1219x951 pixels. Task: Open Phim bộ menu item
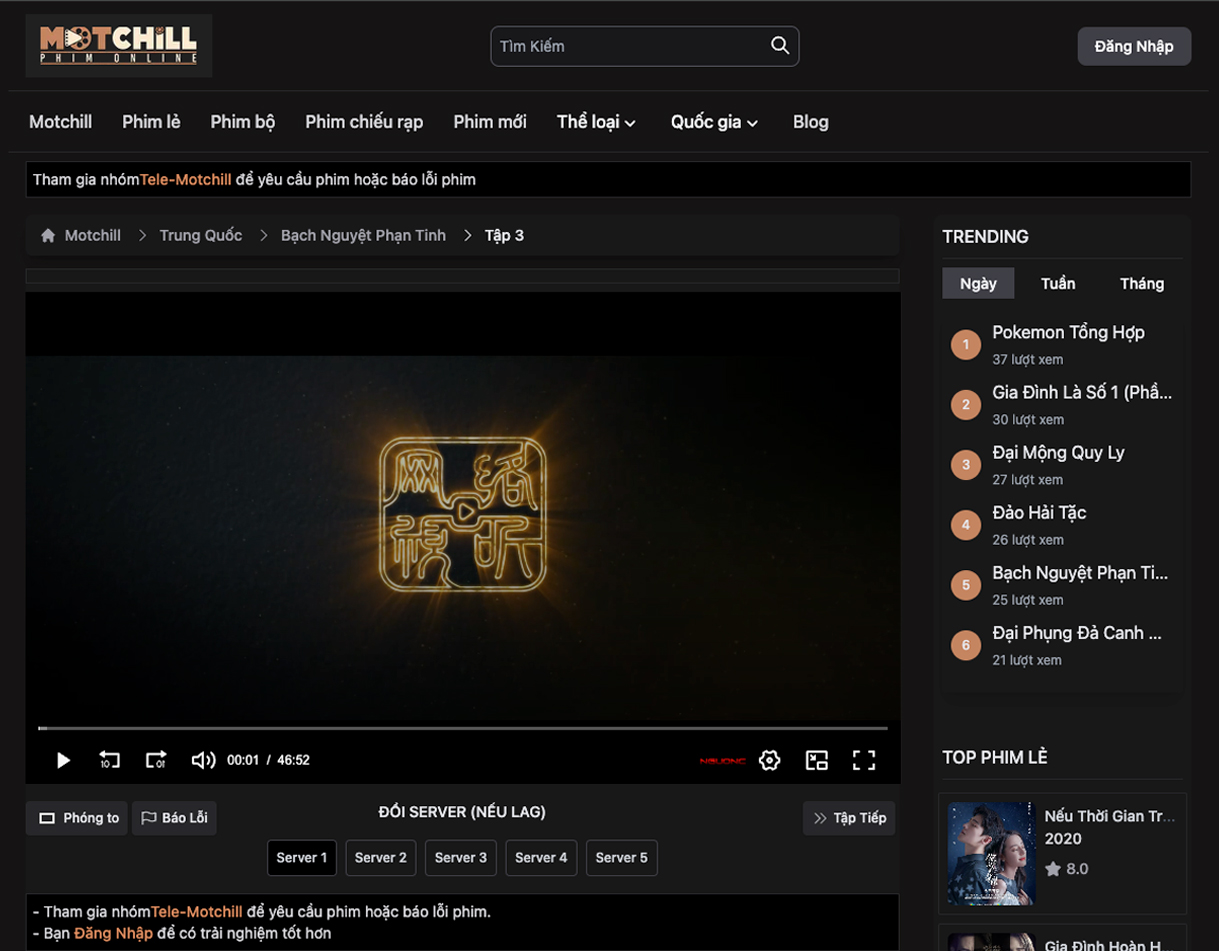coord(243,122)
